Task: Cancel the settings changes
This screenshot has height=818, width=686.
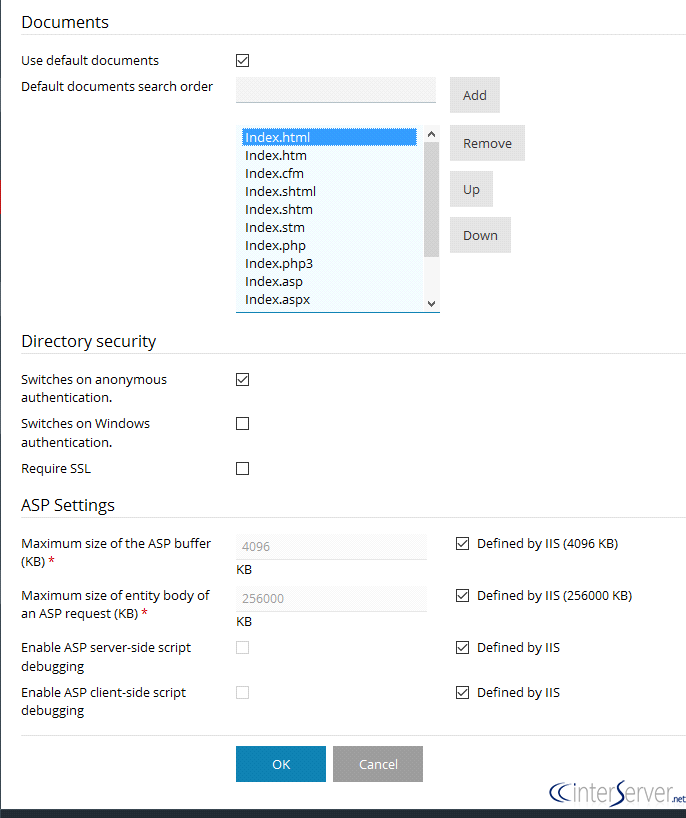Action: coord(378,764)
